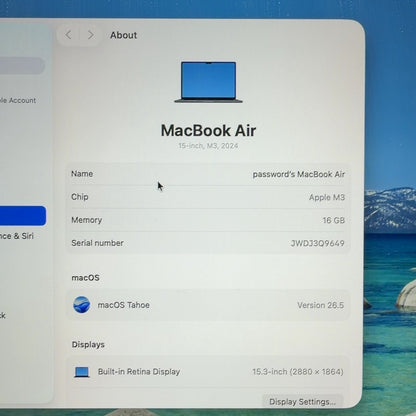This screenshot has width=416, height=416.
Task: Click the 15-inch, M3, 2024 subtitle
Action: [x=208, y=146]
